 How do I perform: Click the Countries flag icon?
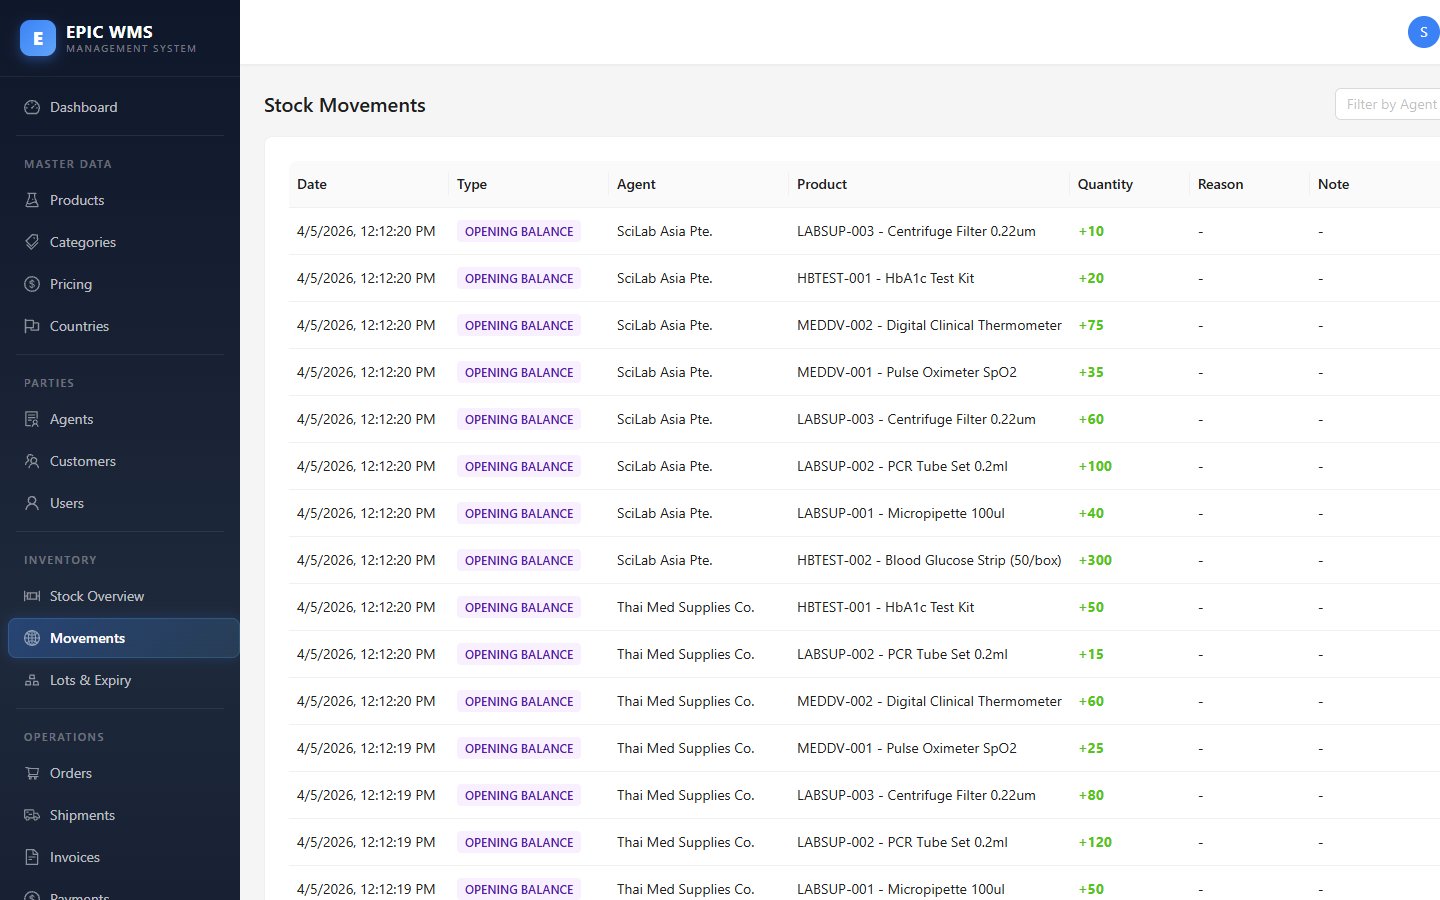click(32, 326)
